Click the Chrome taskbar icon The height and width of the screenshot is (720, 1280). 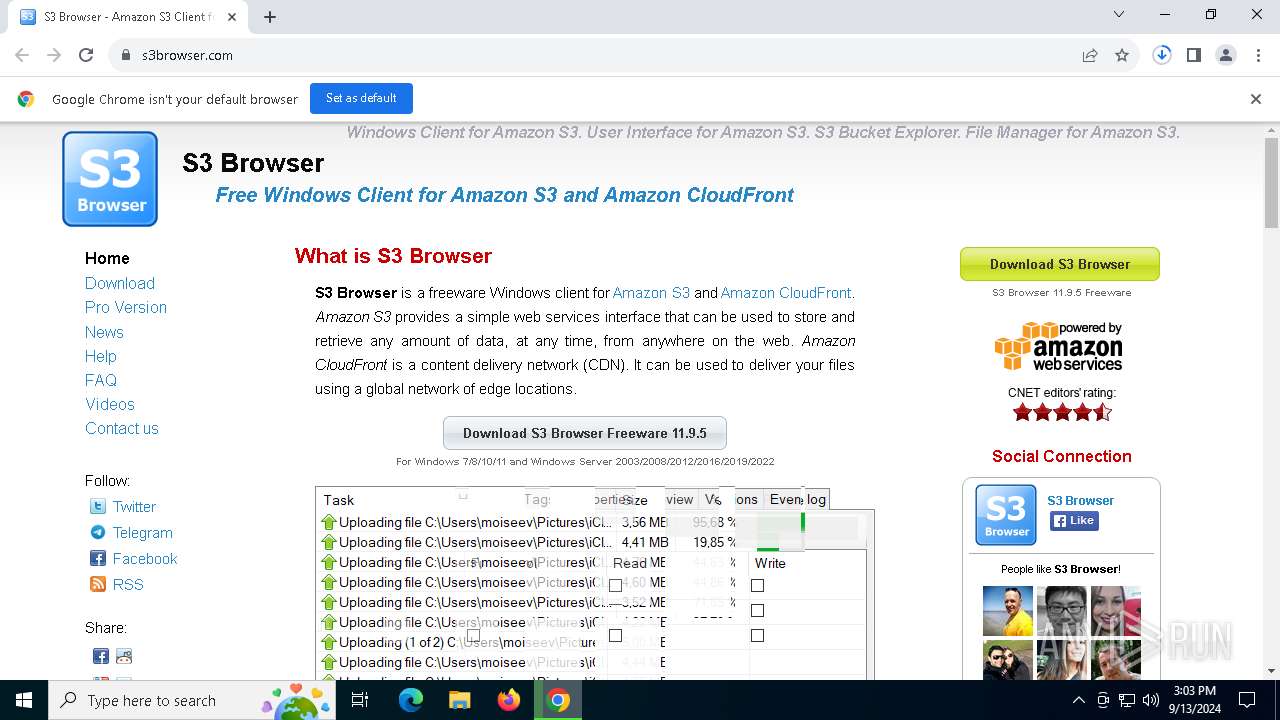(x=558, y=700)
